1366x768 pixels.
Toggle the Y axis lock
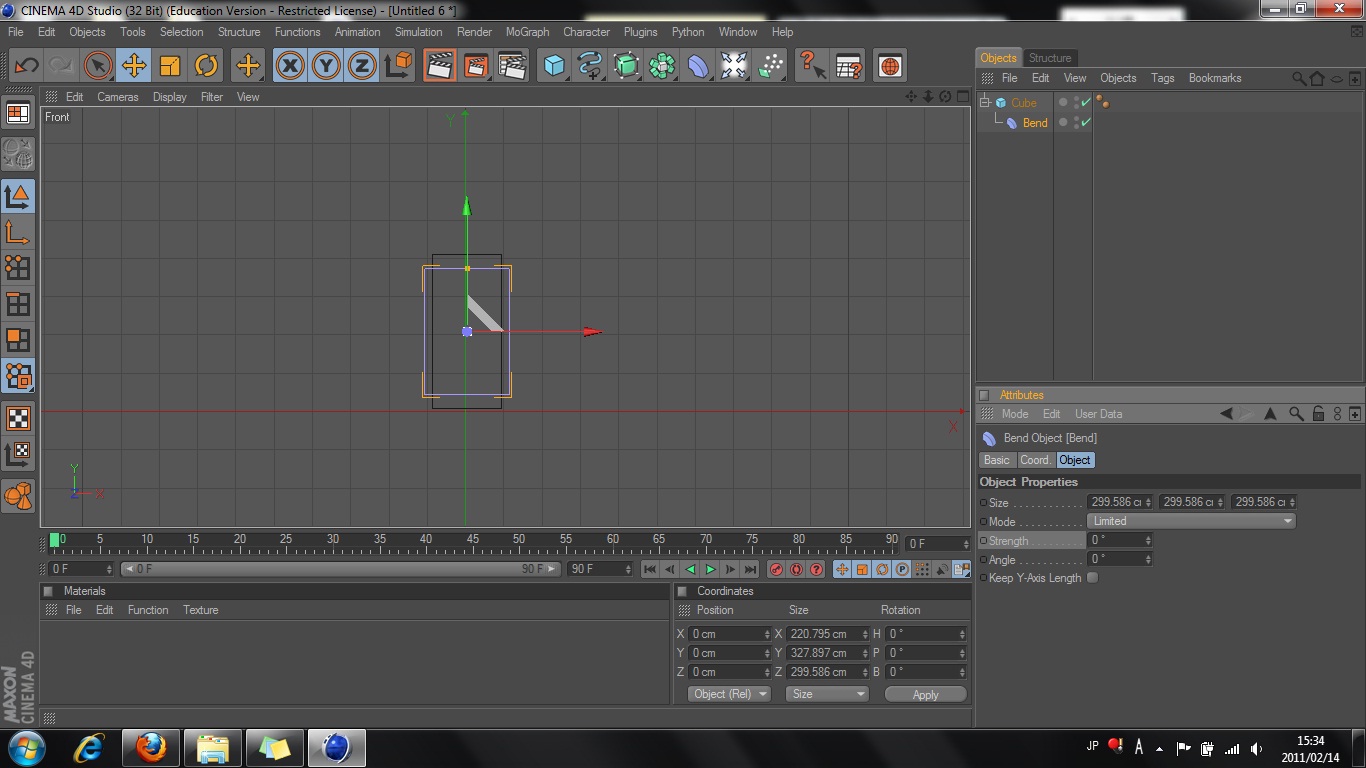[326, 66]
